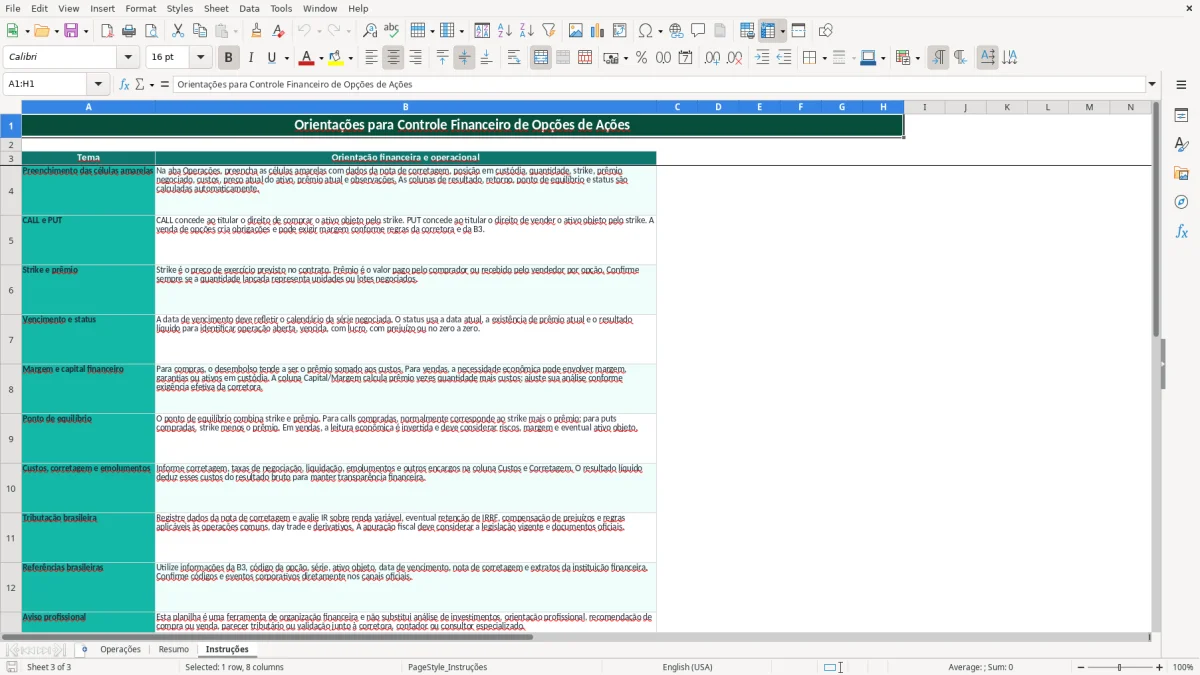Viewport: 1200px width, 675px height.
Task: Open the font name dropdown
Action: (x=128, y=58)
